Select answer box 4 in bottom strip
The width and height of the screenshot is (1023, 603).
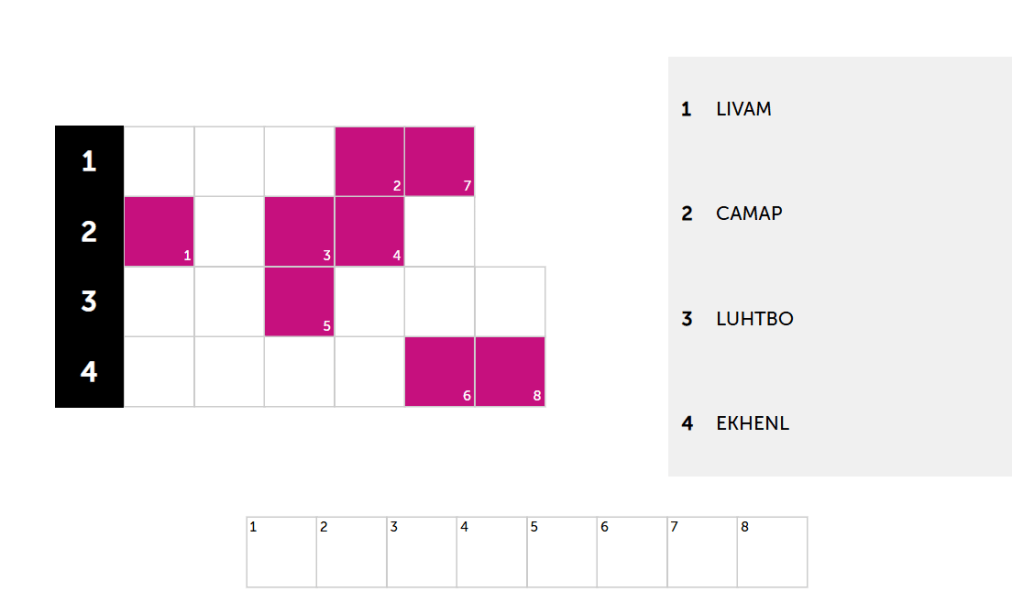(491, 552)
